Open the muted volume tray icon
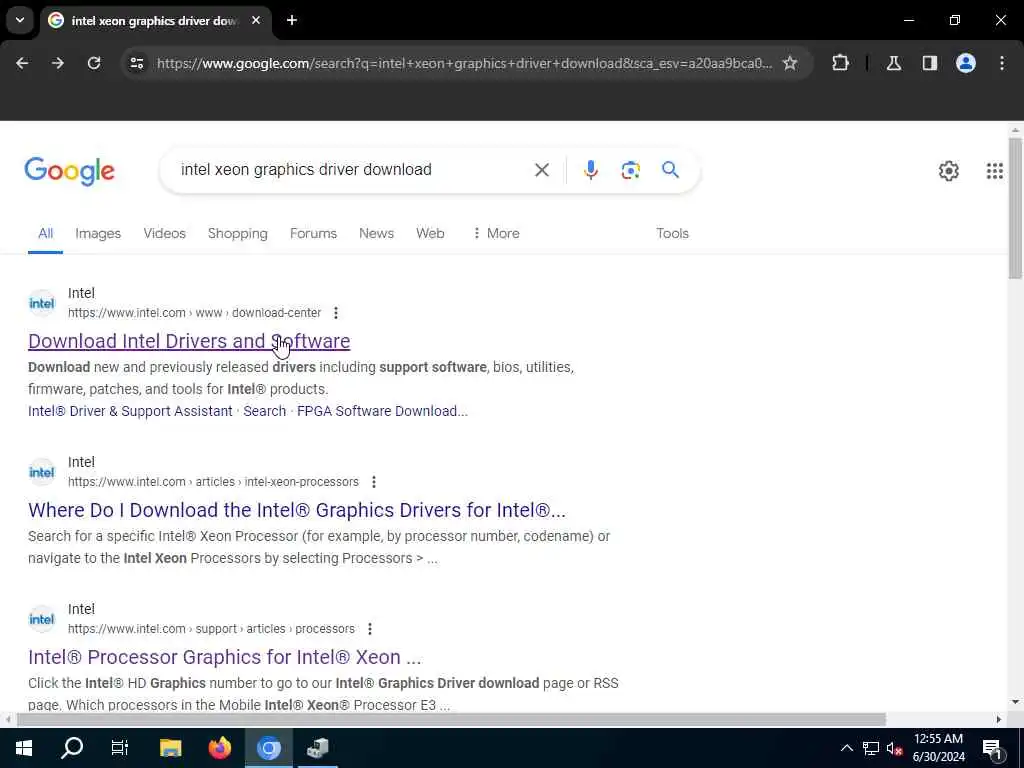This screenshot has height=768, width=1024. 895,748
